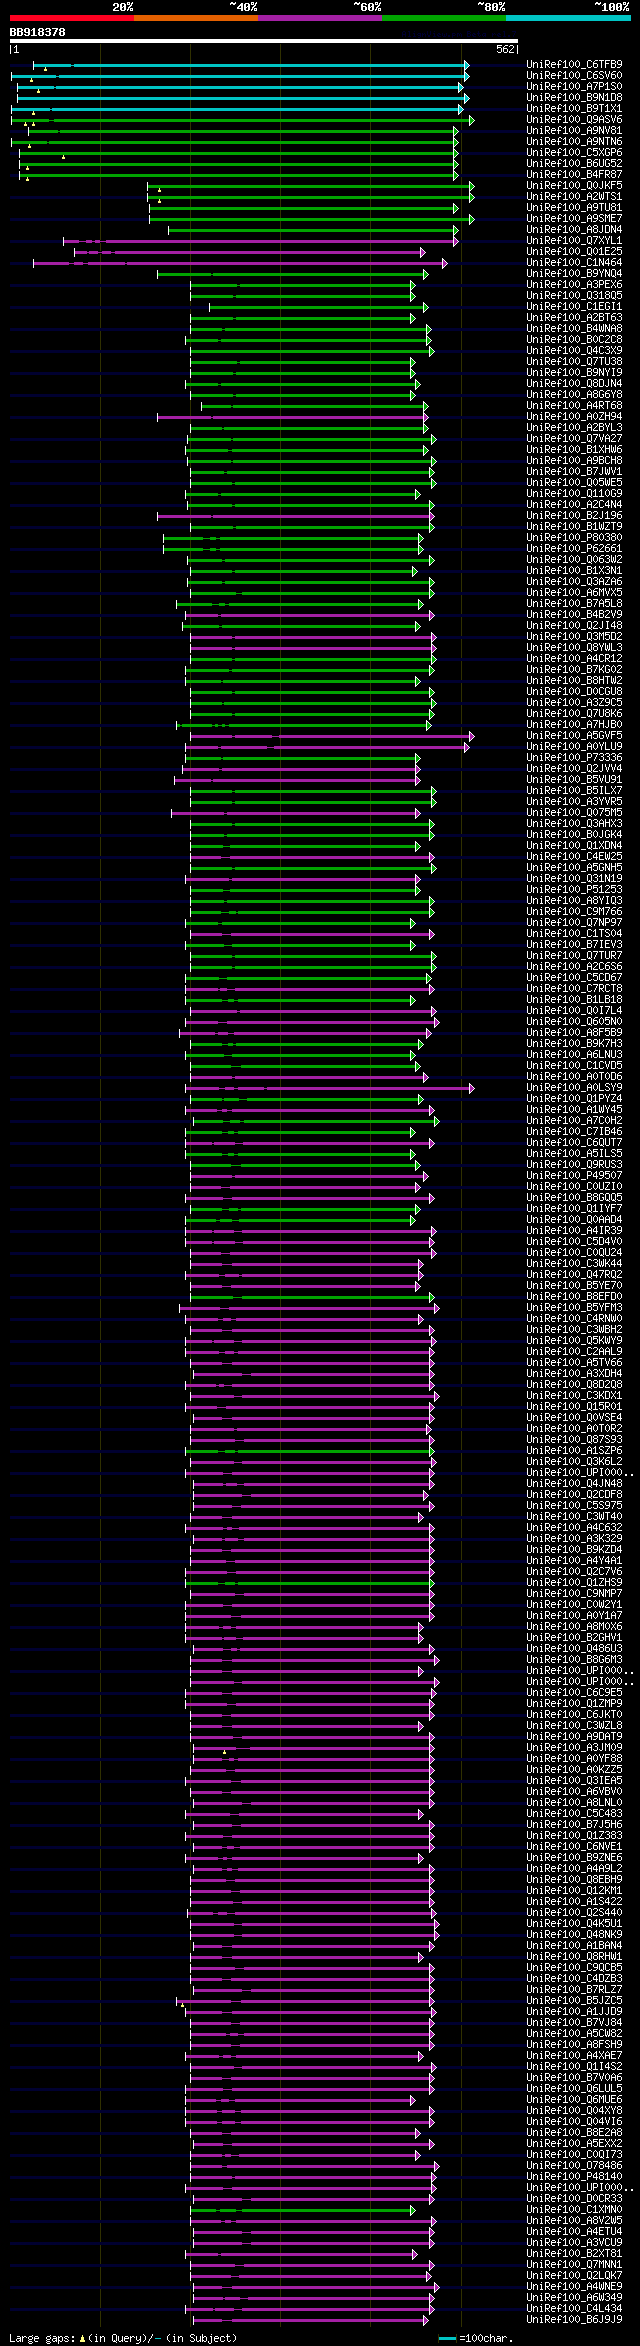Click the hit label UniRef100_B7JWV1
Screen dimensions: 640x2346
click(x=574, y=472)
